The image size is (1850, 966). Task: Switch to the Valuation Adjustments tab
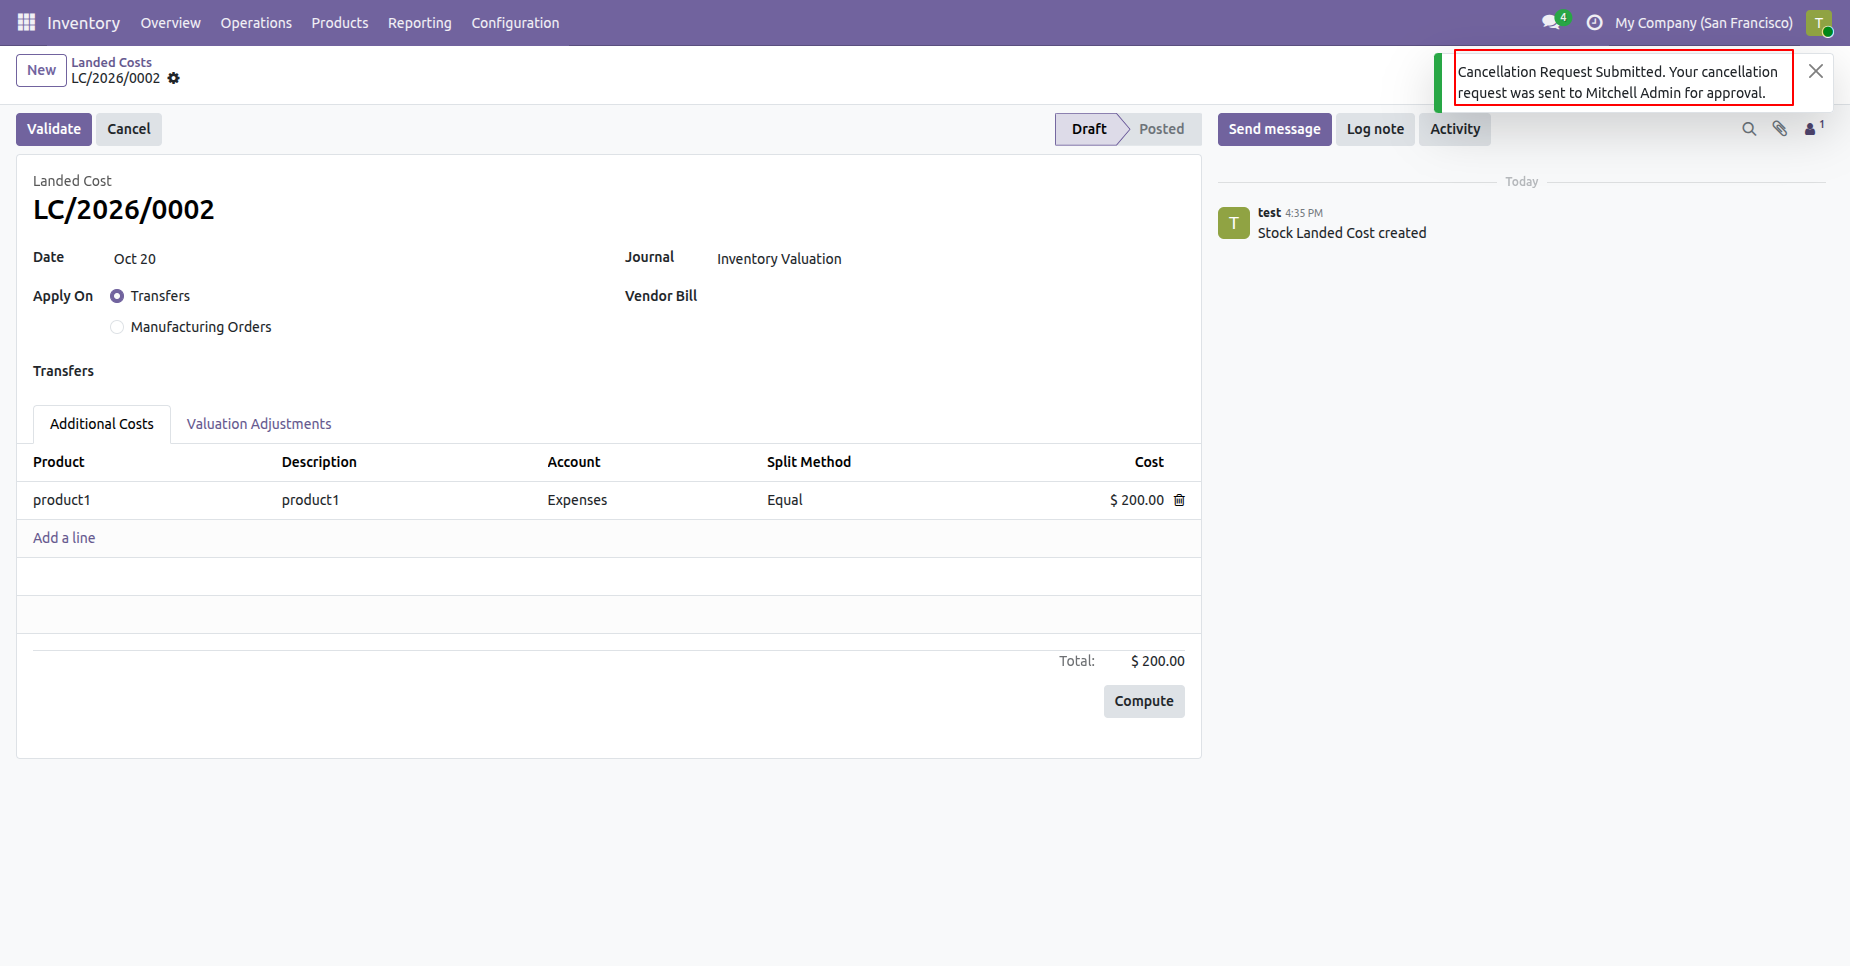[259, 424]
